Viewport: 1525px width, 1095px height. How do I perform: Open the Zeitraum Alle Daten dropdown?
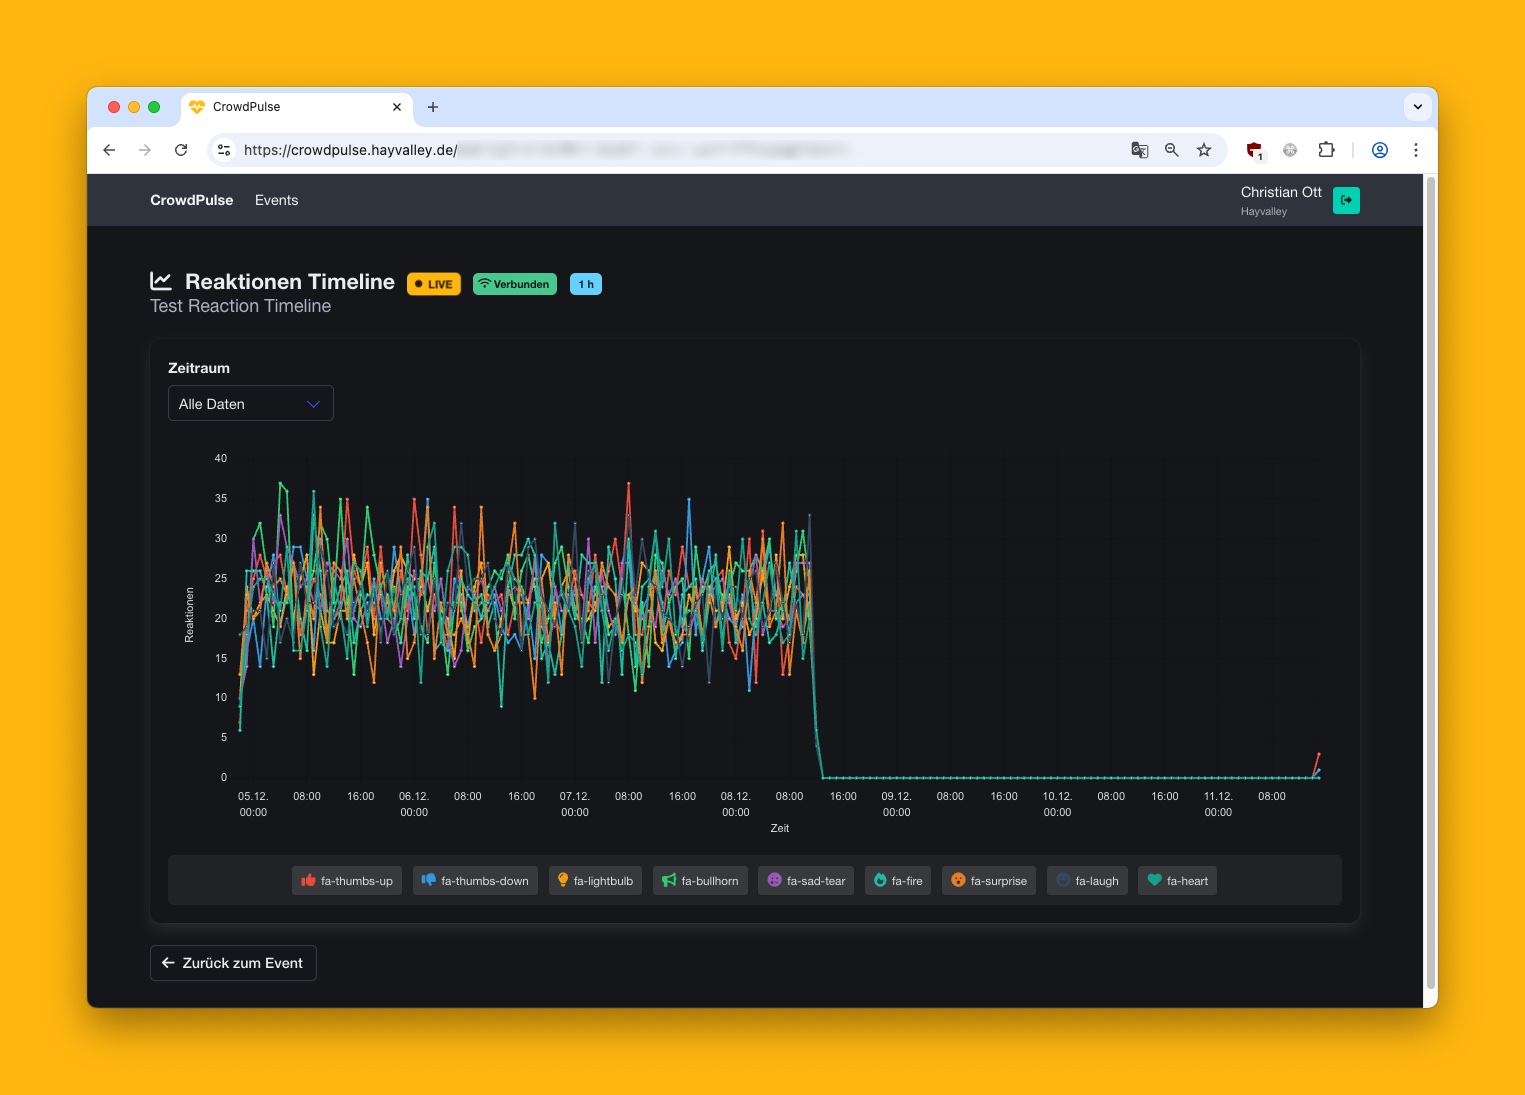tap(250, 404)
